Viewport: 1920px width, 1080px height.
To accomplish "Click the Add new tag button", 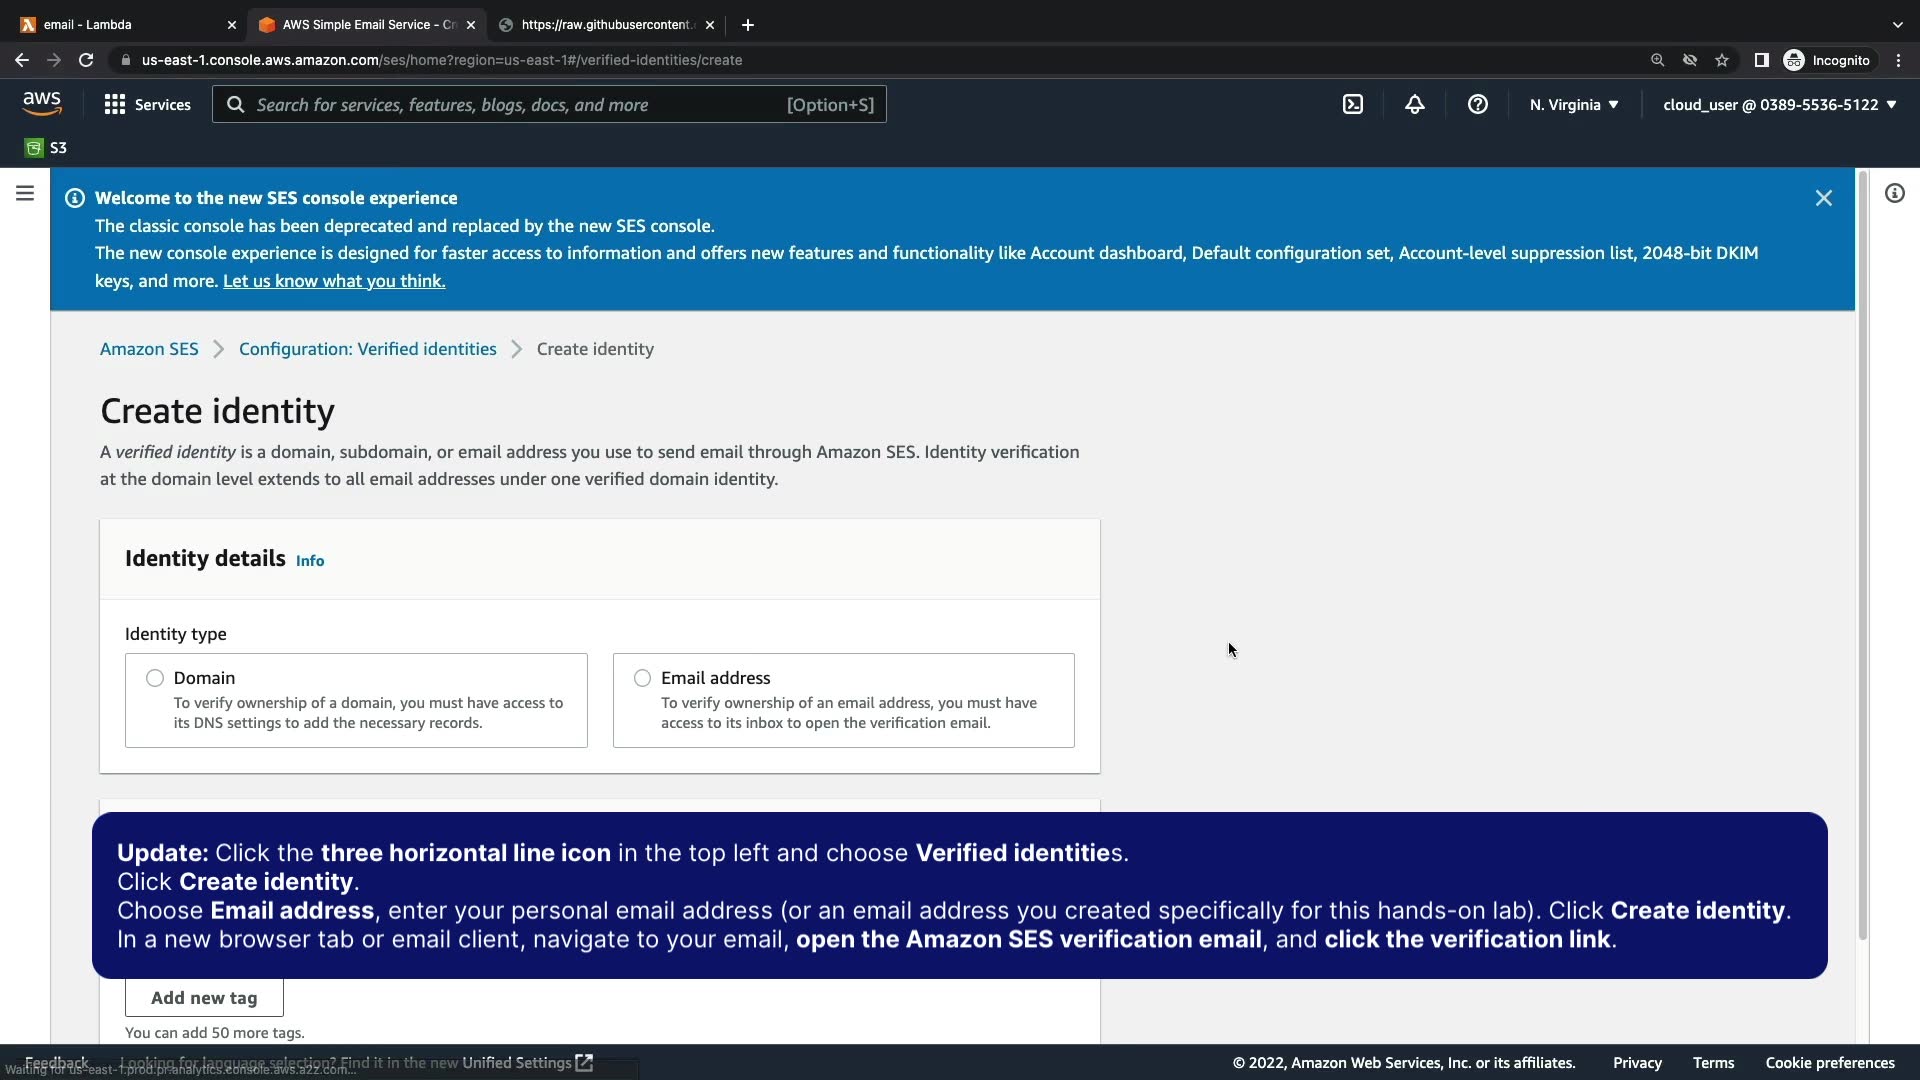I will tap(204, 998).
